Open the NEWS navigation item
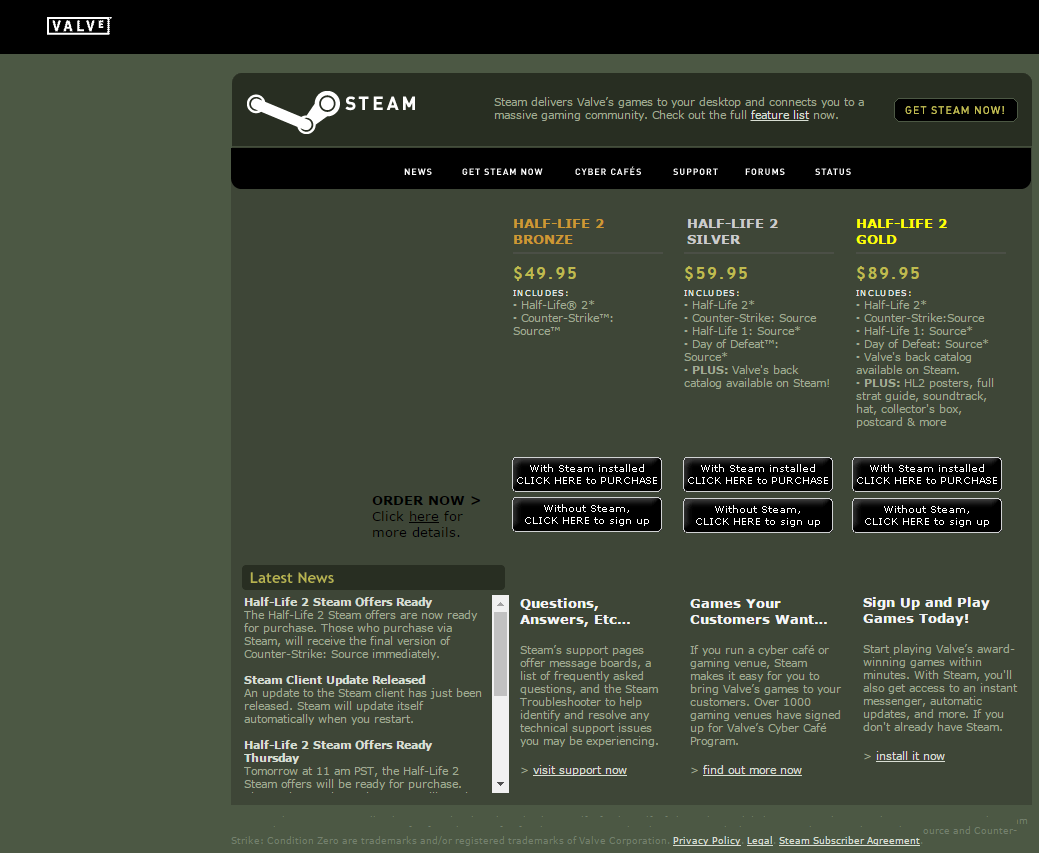 [x=418, y=172]
